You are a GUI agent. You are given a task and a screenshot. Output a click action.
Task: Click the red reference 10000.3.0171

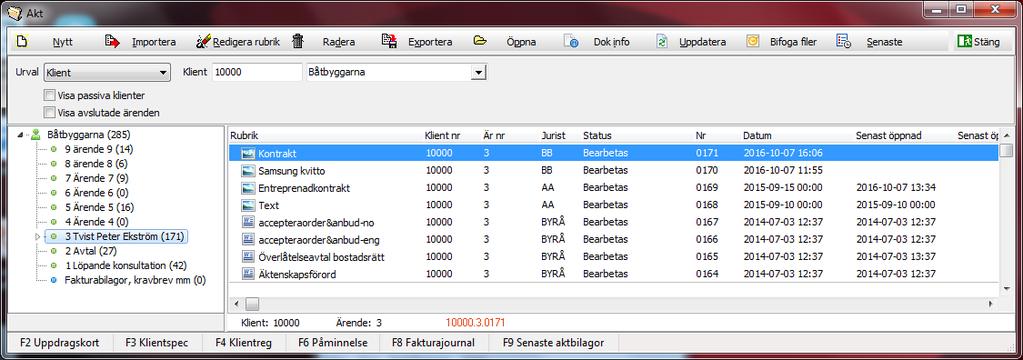coord(476,322)
